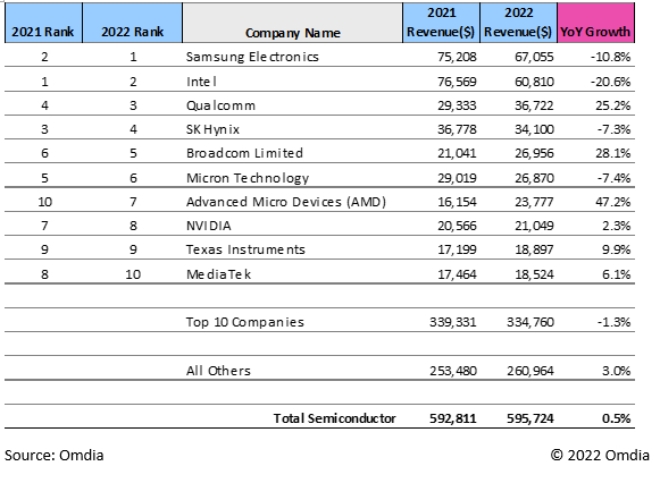Click AMD's 2021 revenue "16,154"
The image size is (660, 483).
click(457, 202)
